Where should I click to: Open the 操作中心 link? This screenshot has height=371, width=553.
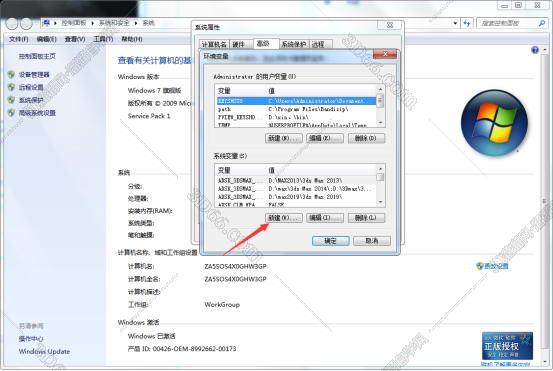tap(31, 339)
